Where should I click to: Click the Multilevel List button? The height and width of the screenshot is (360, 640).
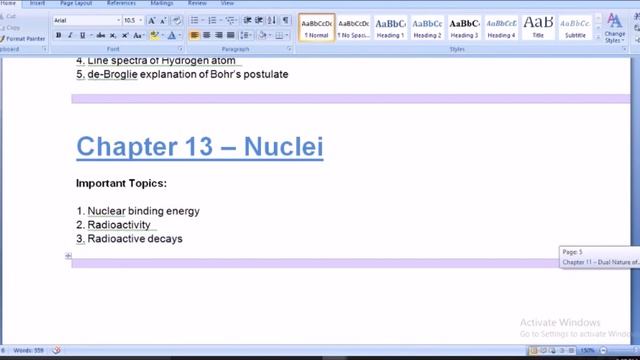(230, 20)
